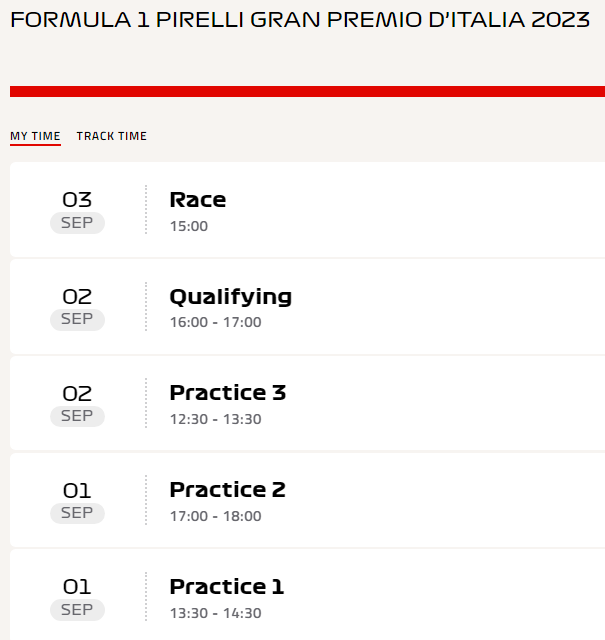Image resolution: width=605 pixels, height=640 pixels.
Task: Click the Race start time 15:00
Action: 189,226
